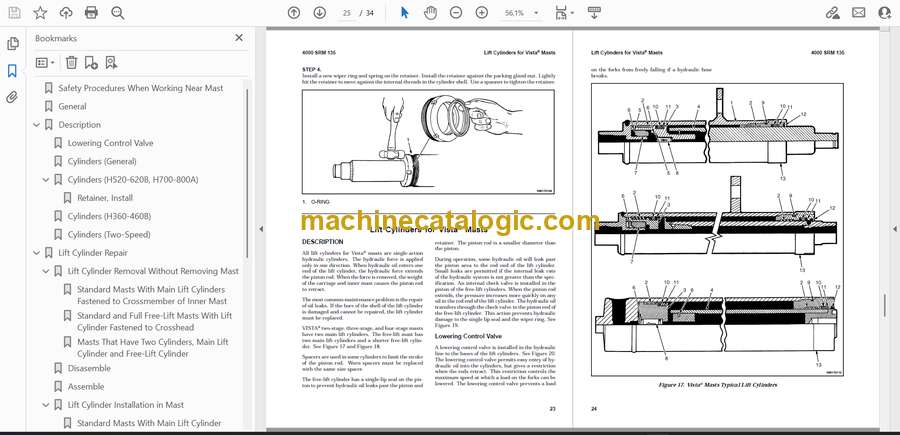900x435 pixels.
Task: Click the bookmarks panel scrollbar
Action: pyautogui.click(x=247, y=172)
